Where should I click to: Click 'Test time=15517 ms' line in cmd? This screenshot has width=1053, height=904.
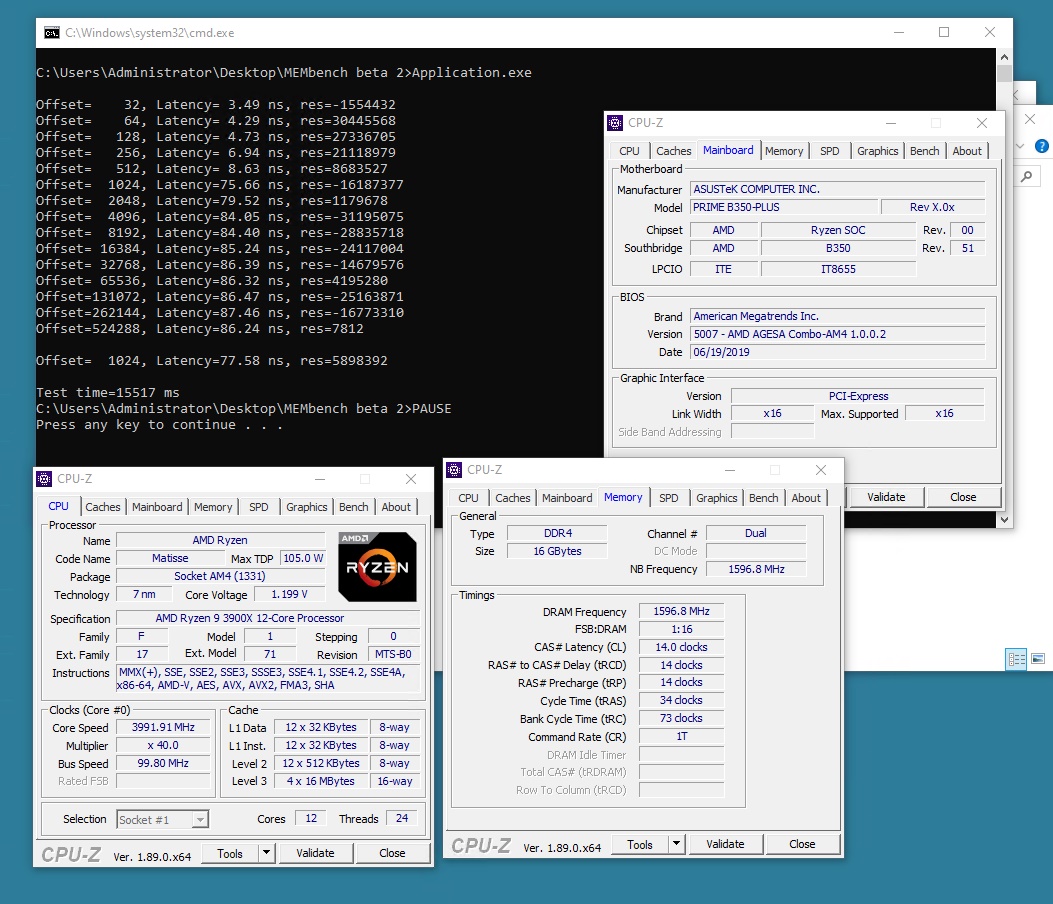[x=107, y=393]
